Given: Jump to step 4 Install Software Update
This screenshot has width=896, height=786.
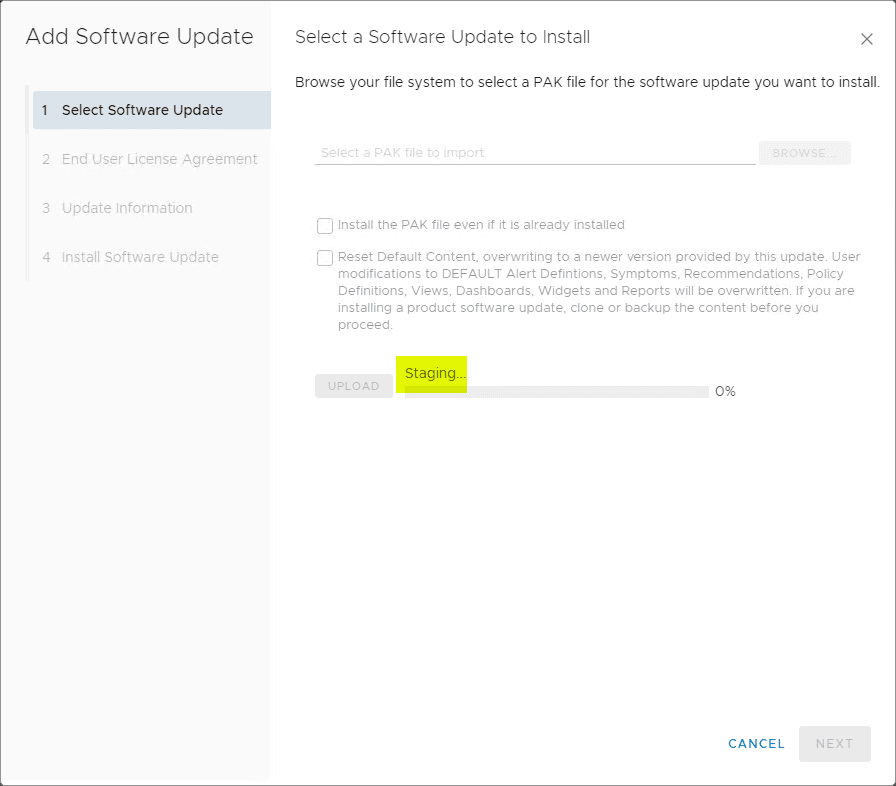Looking at the screenshot, I should click(140, 257).
